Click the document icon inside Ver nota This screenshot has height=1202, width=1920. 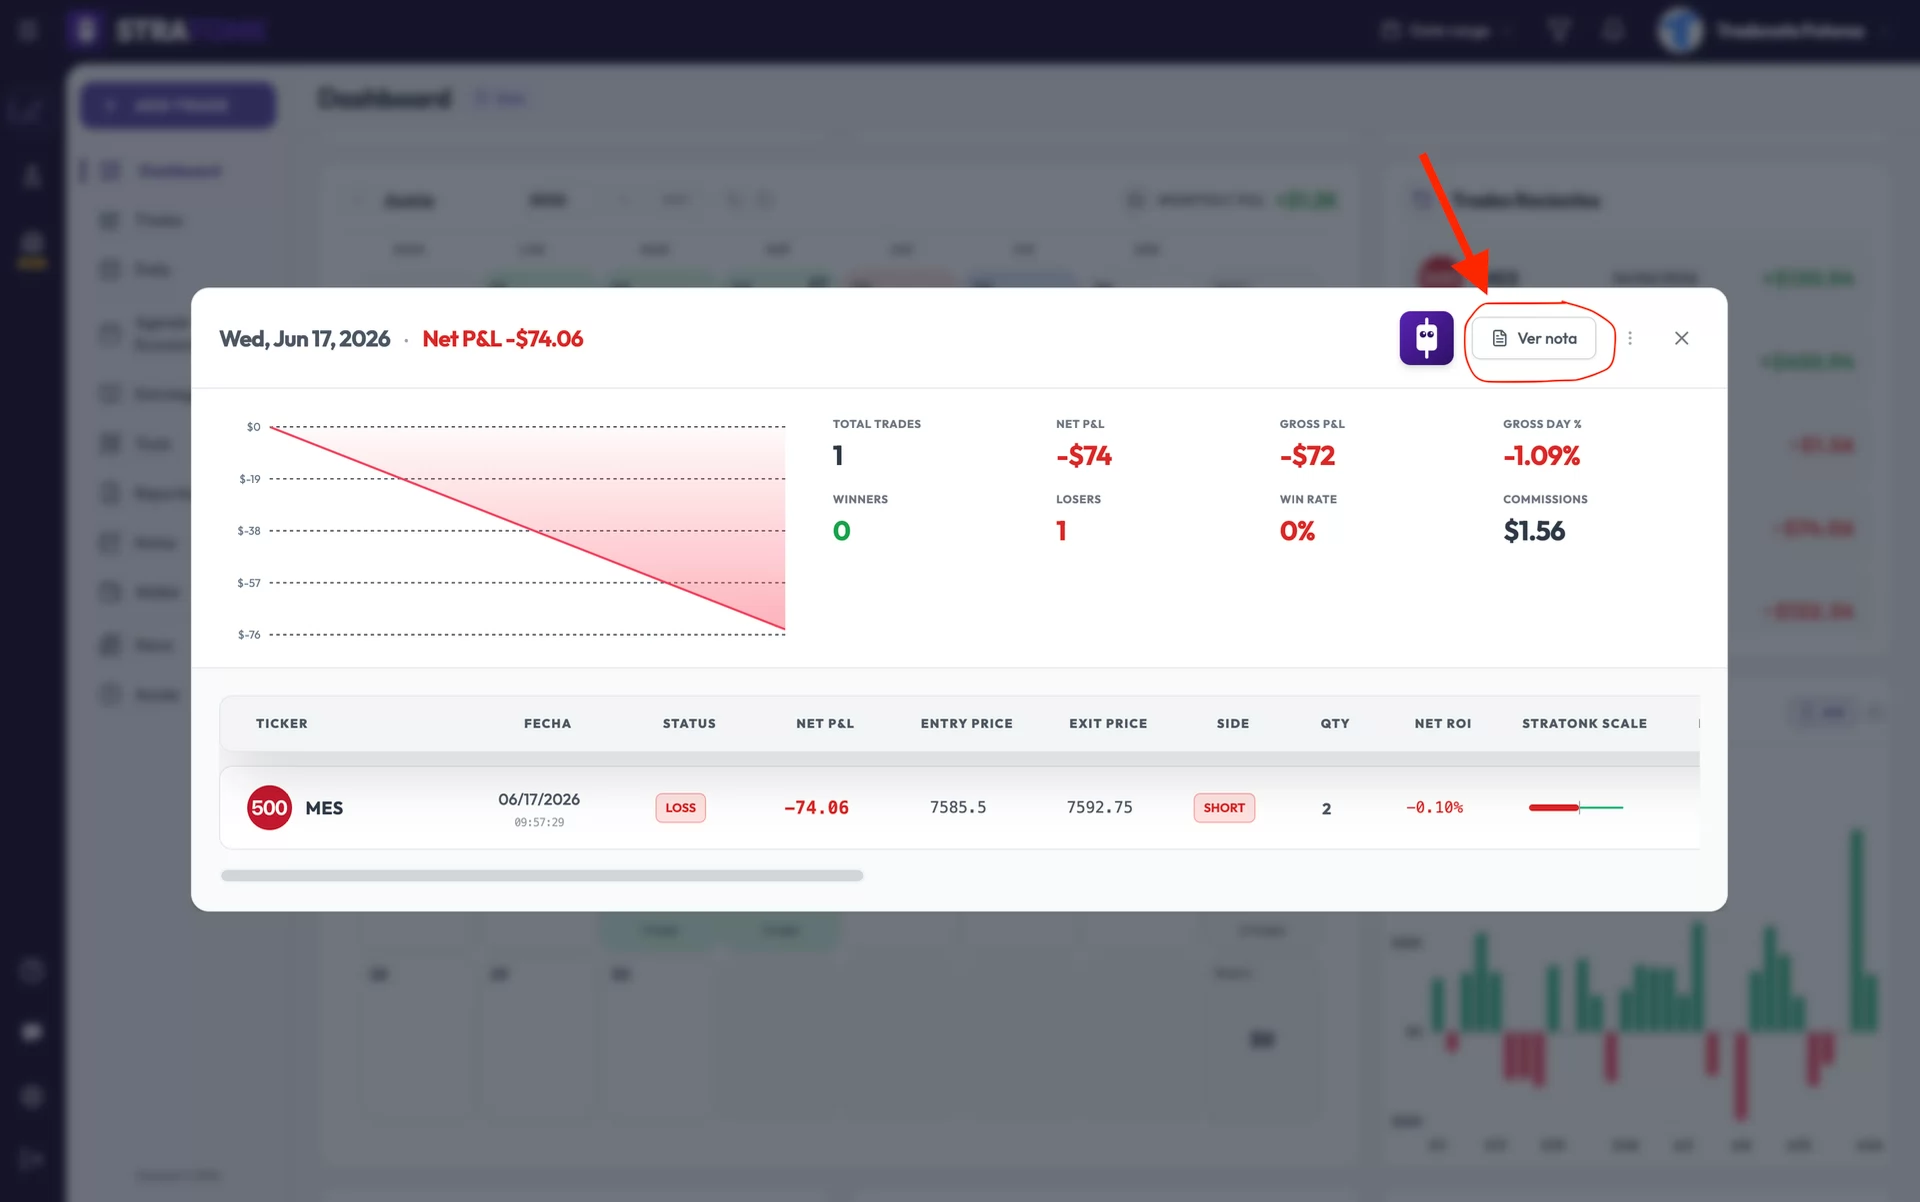tap(1500, 338)
